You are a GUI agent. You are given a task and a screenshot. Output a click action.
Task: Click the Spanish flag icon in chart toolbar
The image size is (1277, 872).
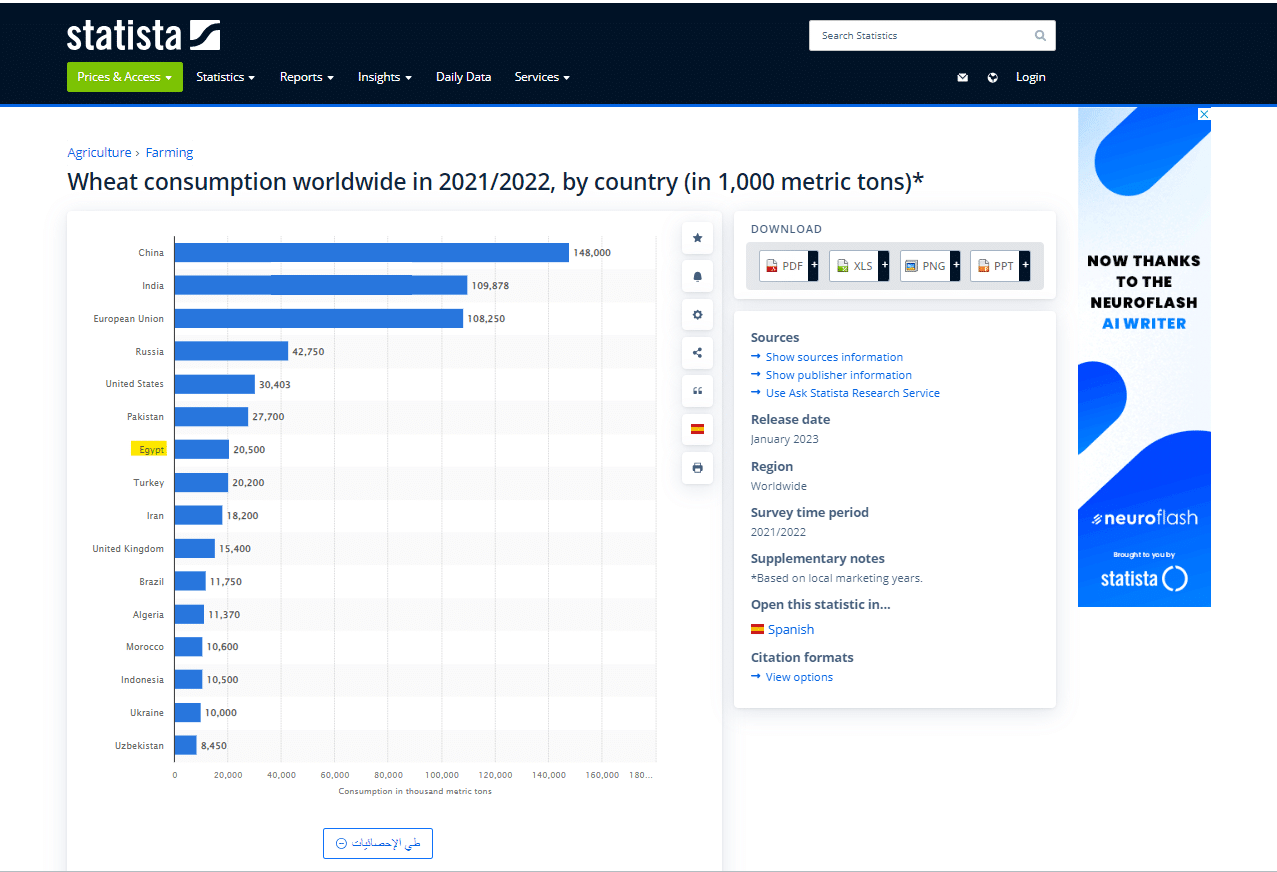click(697, 429)
